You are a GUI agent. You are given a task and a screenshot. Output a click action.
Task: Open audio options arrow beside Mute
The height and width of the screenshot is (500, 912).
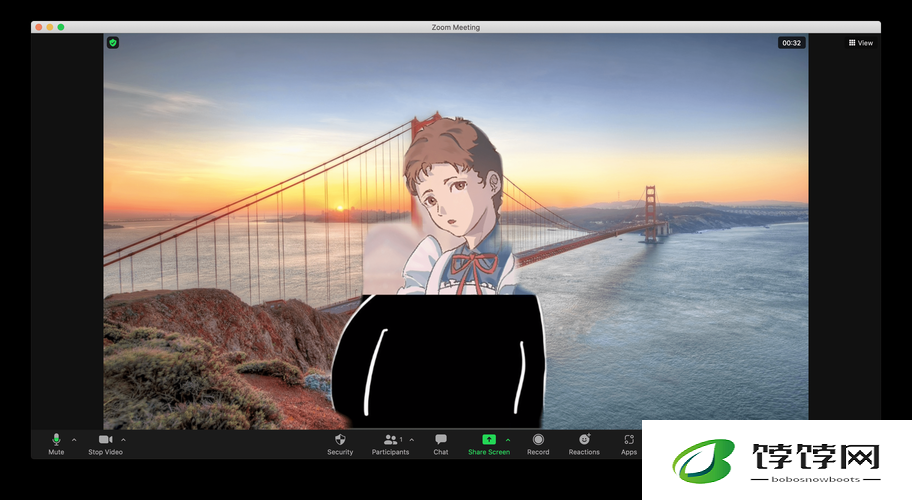[74, 440]
